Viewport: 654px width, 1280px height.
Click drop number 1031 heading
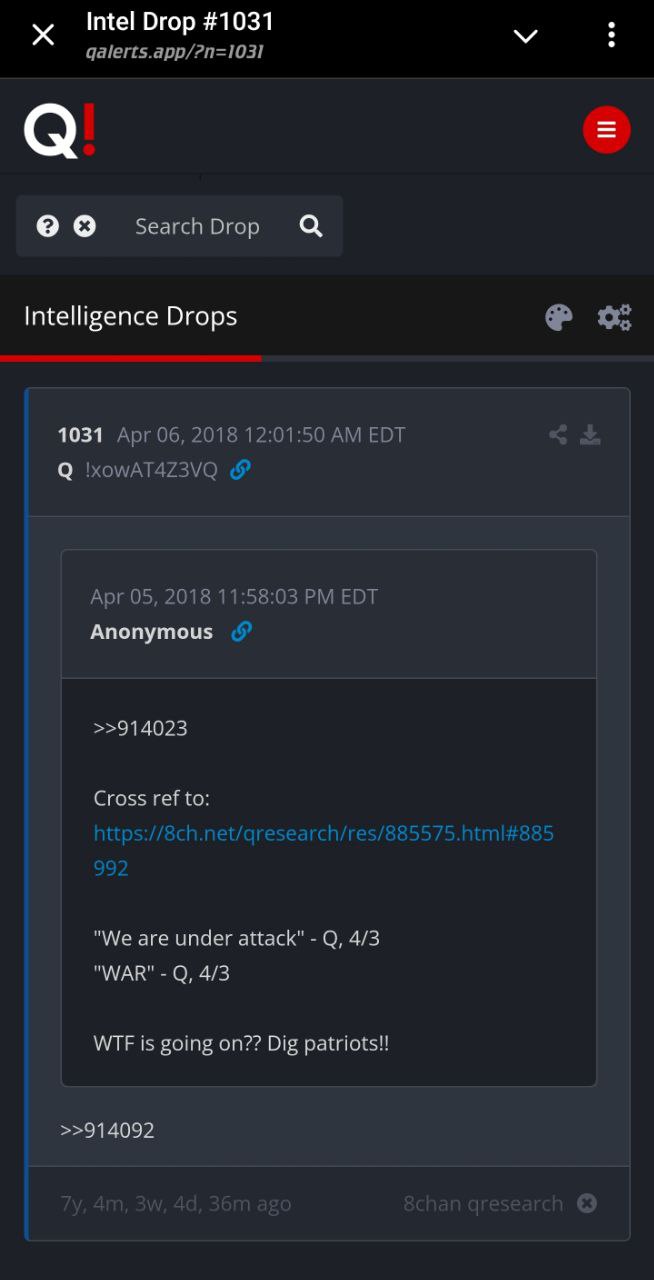pyautogui.click(x=80, y=435)
